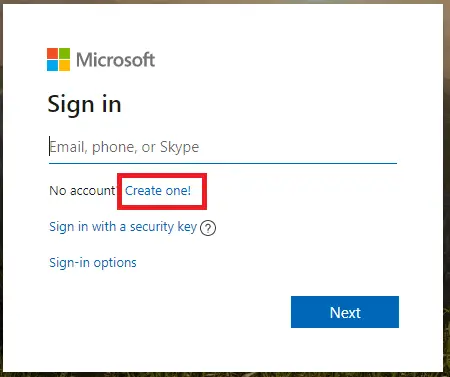450x377 pixels.
Task: Click the Sign in heading
Action: pyautogui.click(x=84, y=105)
